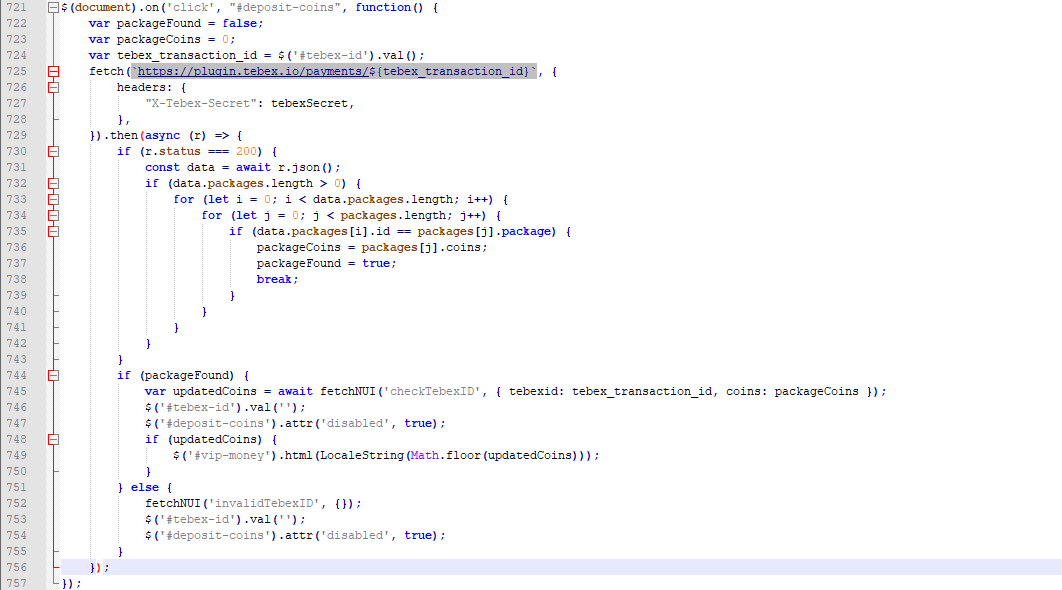Click 'true' value on line 737
Screen dimensions: 1062x590
coord(376,264)
